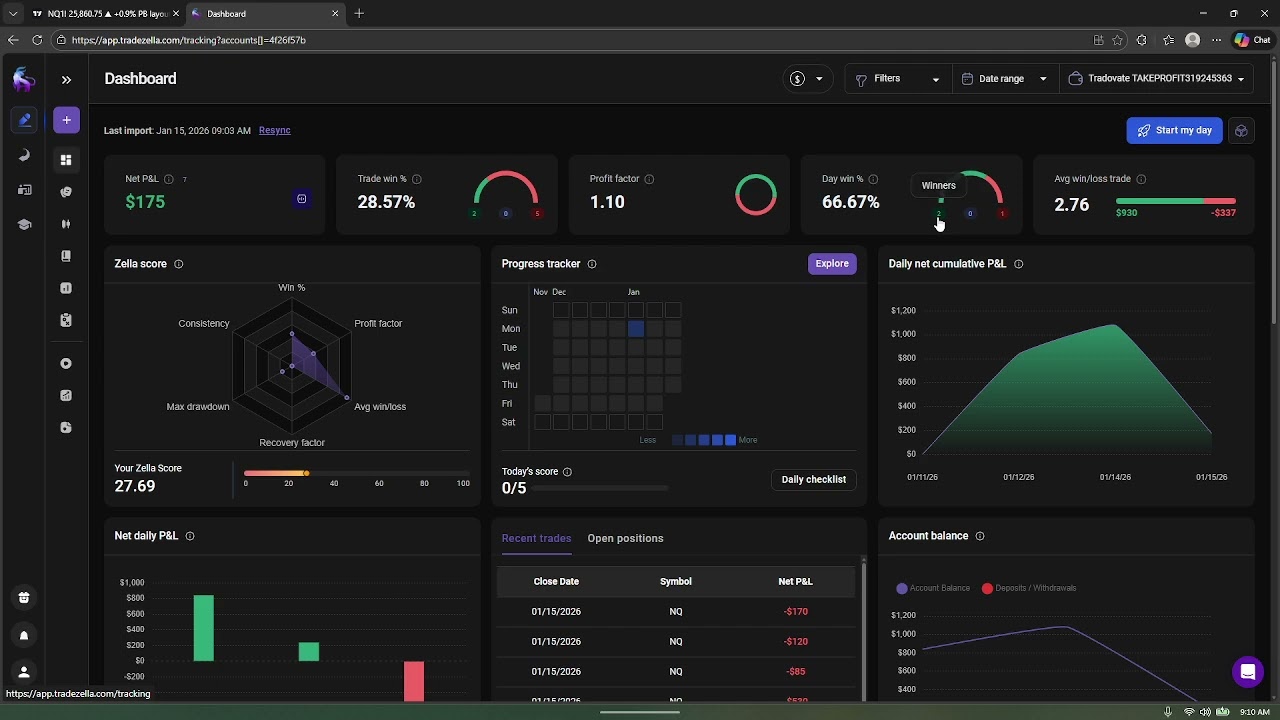Click the Start my day button

(x=1174, y=130)
